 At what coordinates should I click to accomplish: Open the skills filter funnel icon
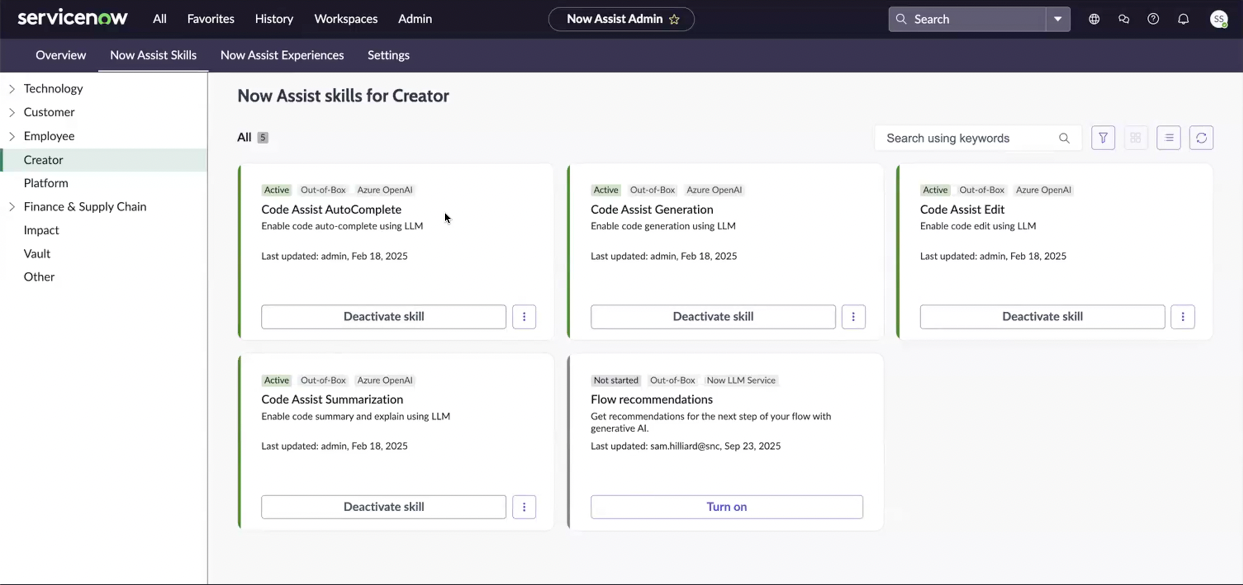(x=1103, y=138)
